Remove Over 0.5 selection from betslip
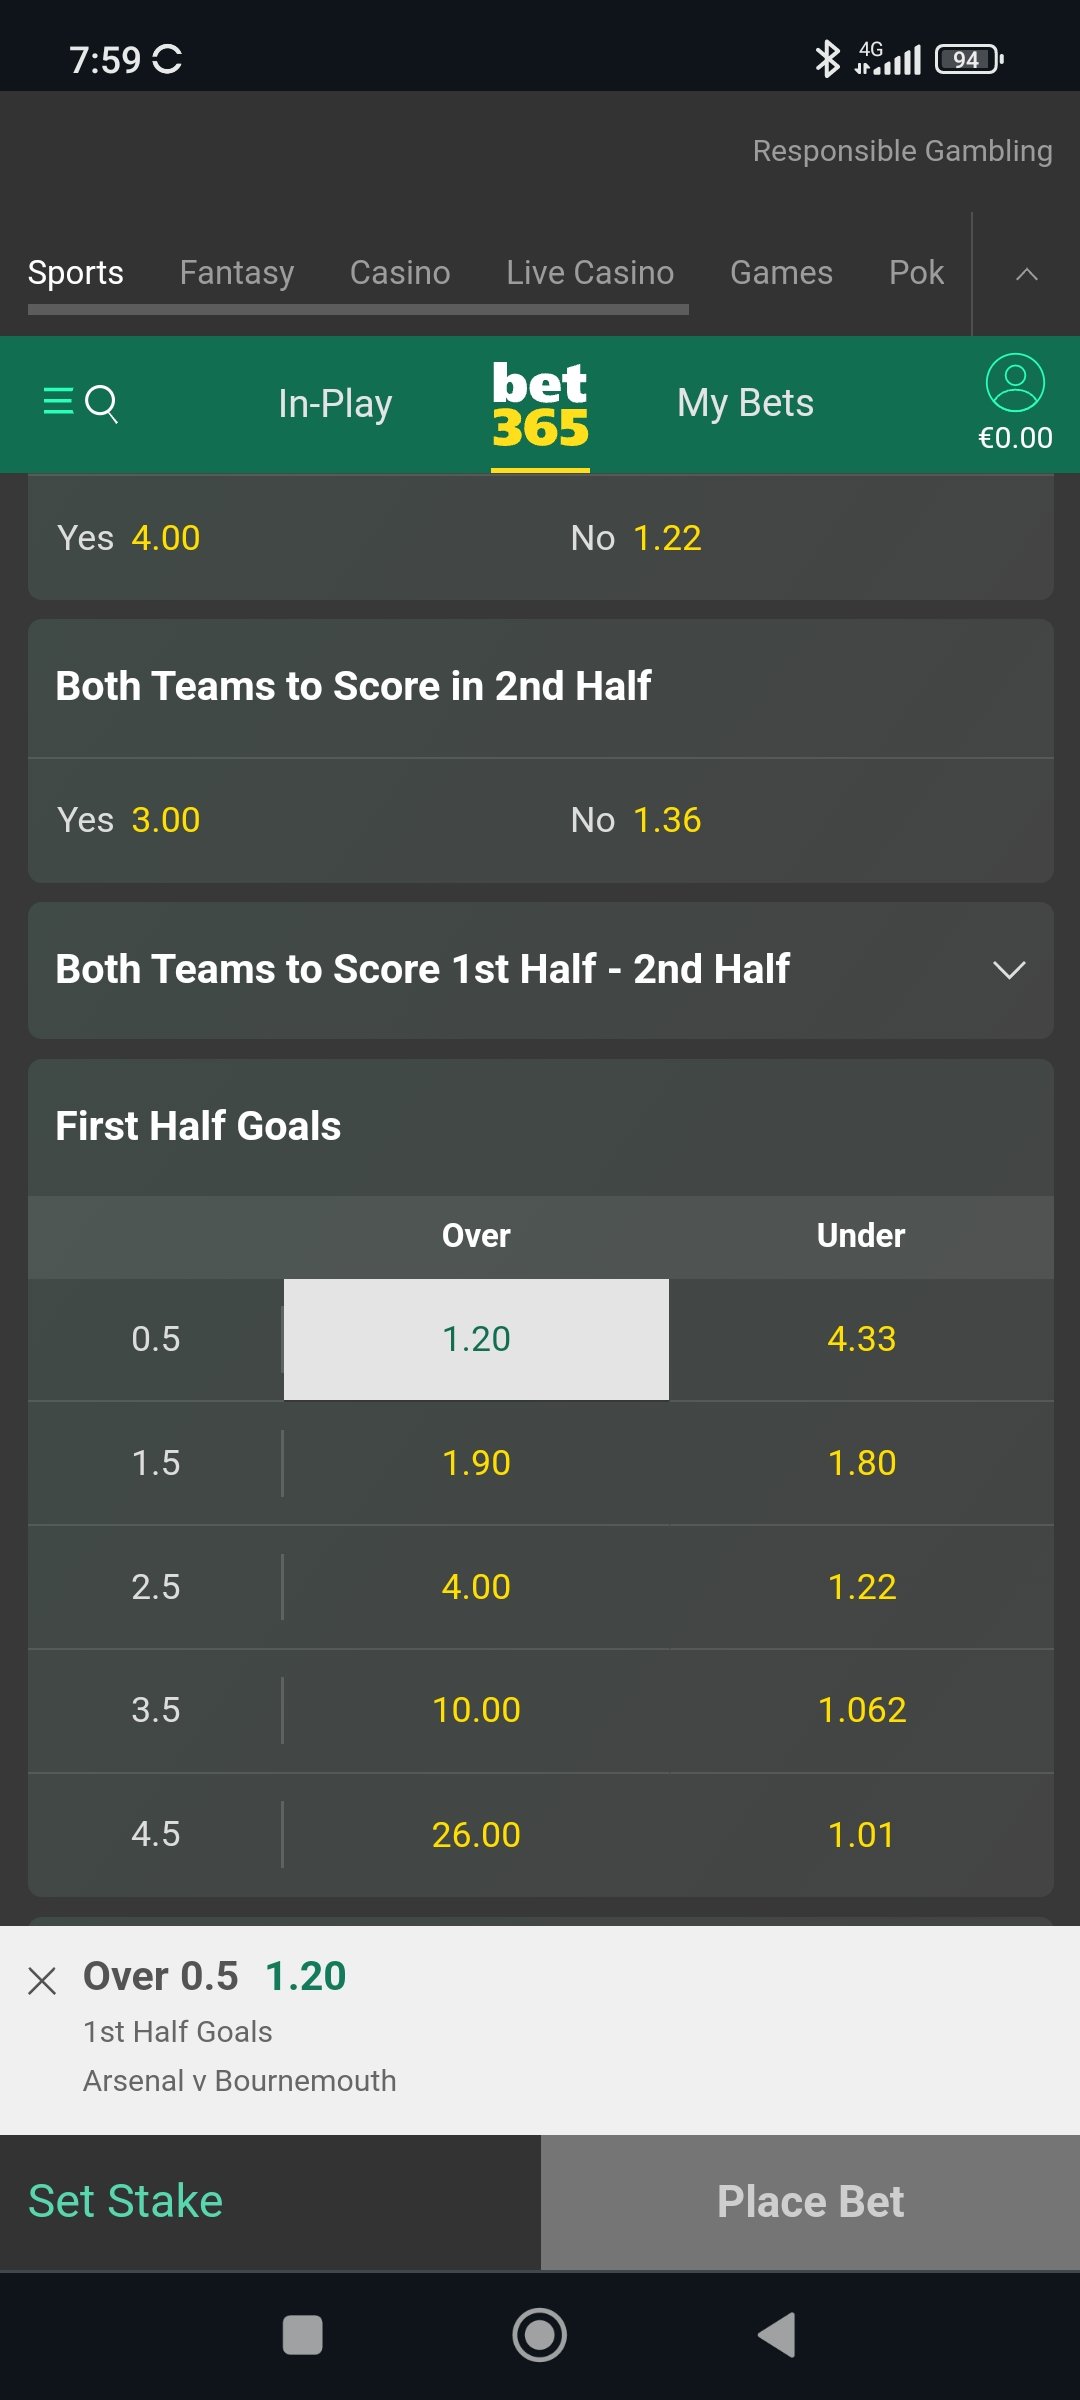Image resolution: width=1080 pixels, height=2400 pixels. [42, 1980]
